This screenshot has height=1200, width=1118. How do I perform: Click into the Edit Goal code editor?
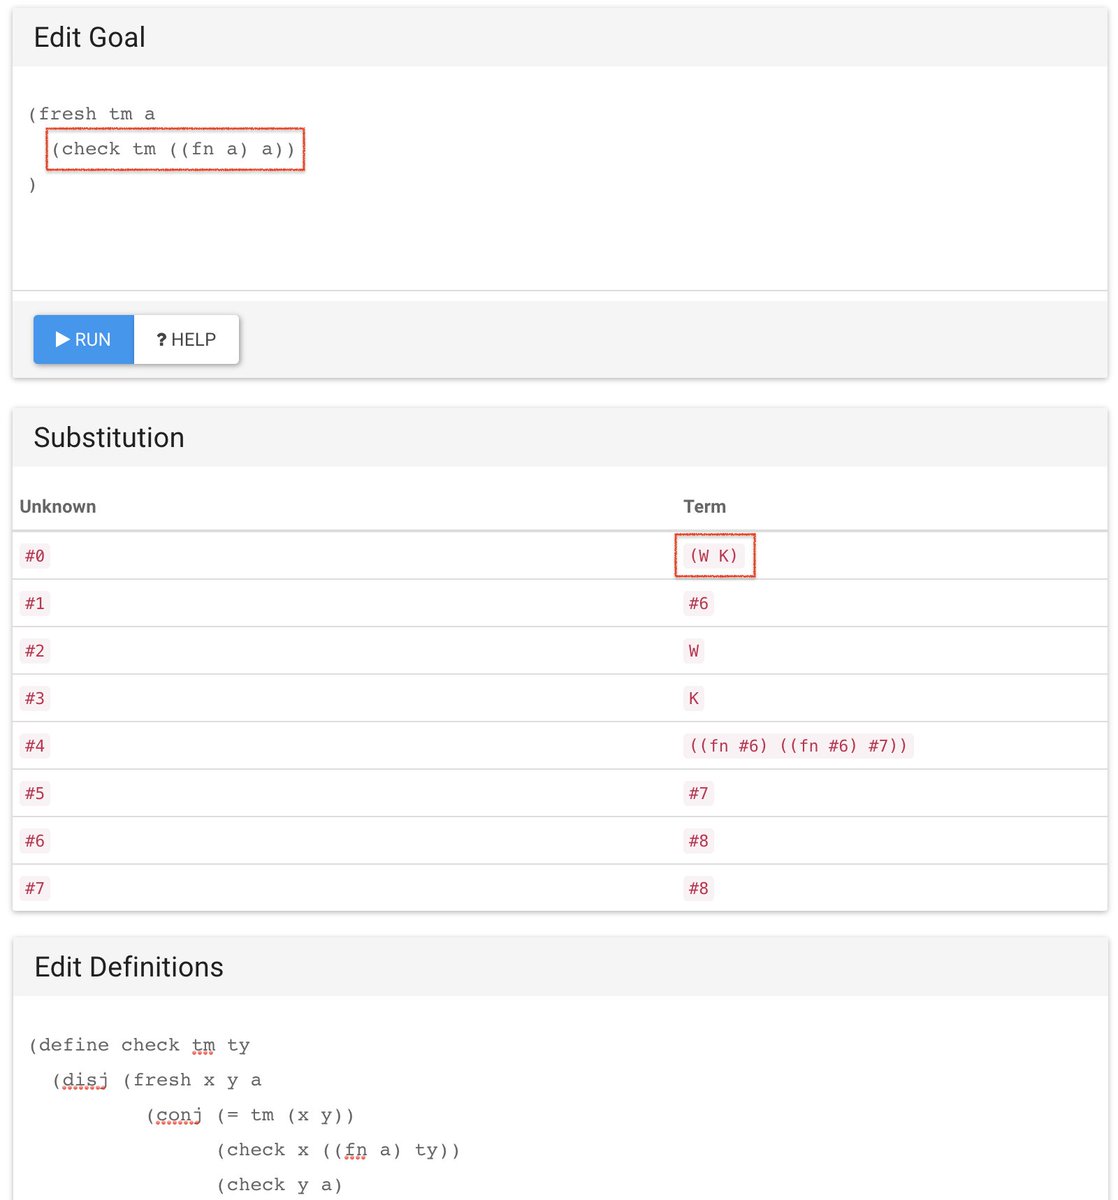(x=560, y=178)
